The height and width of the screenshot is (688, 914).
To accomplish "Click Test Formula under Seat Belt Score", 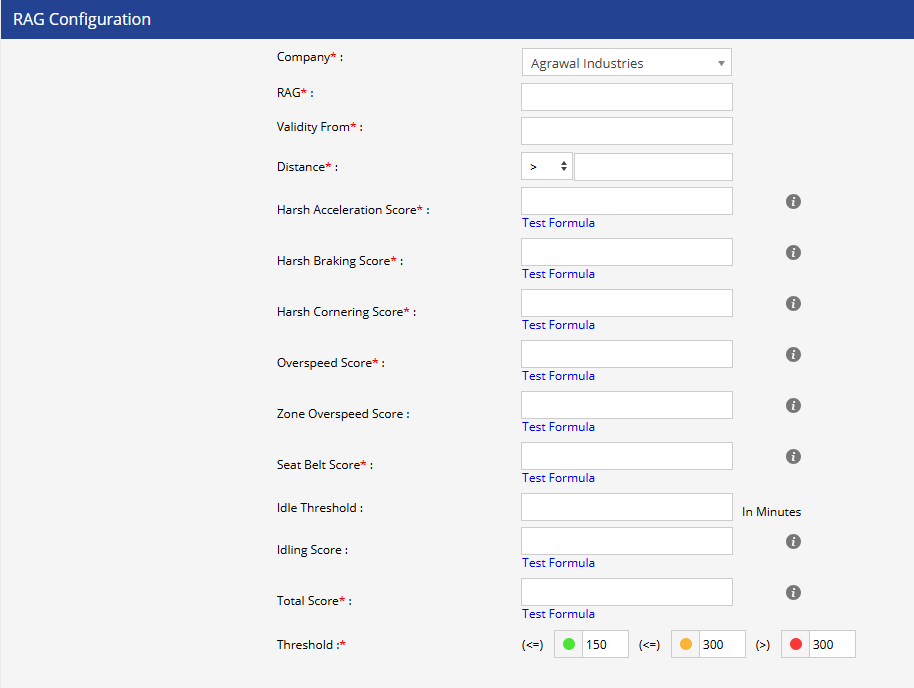I will pyautogui.click(x=558, y=478).
